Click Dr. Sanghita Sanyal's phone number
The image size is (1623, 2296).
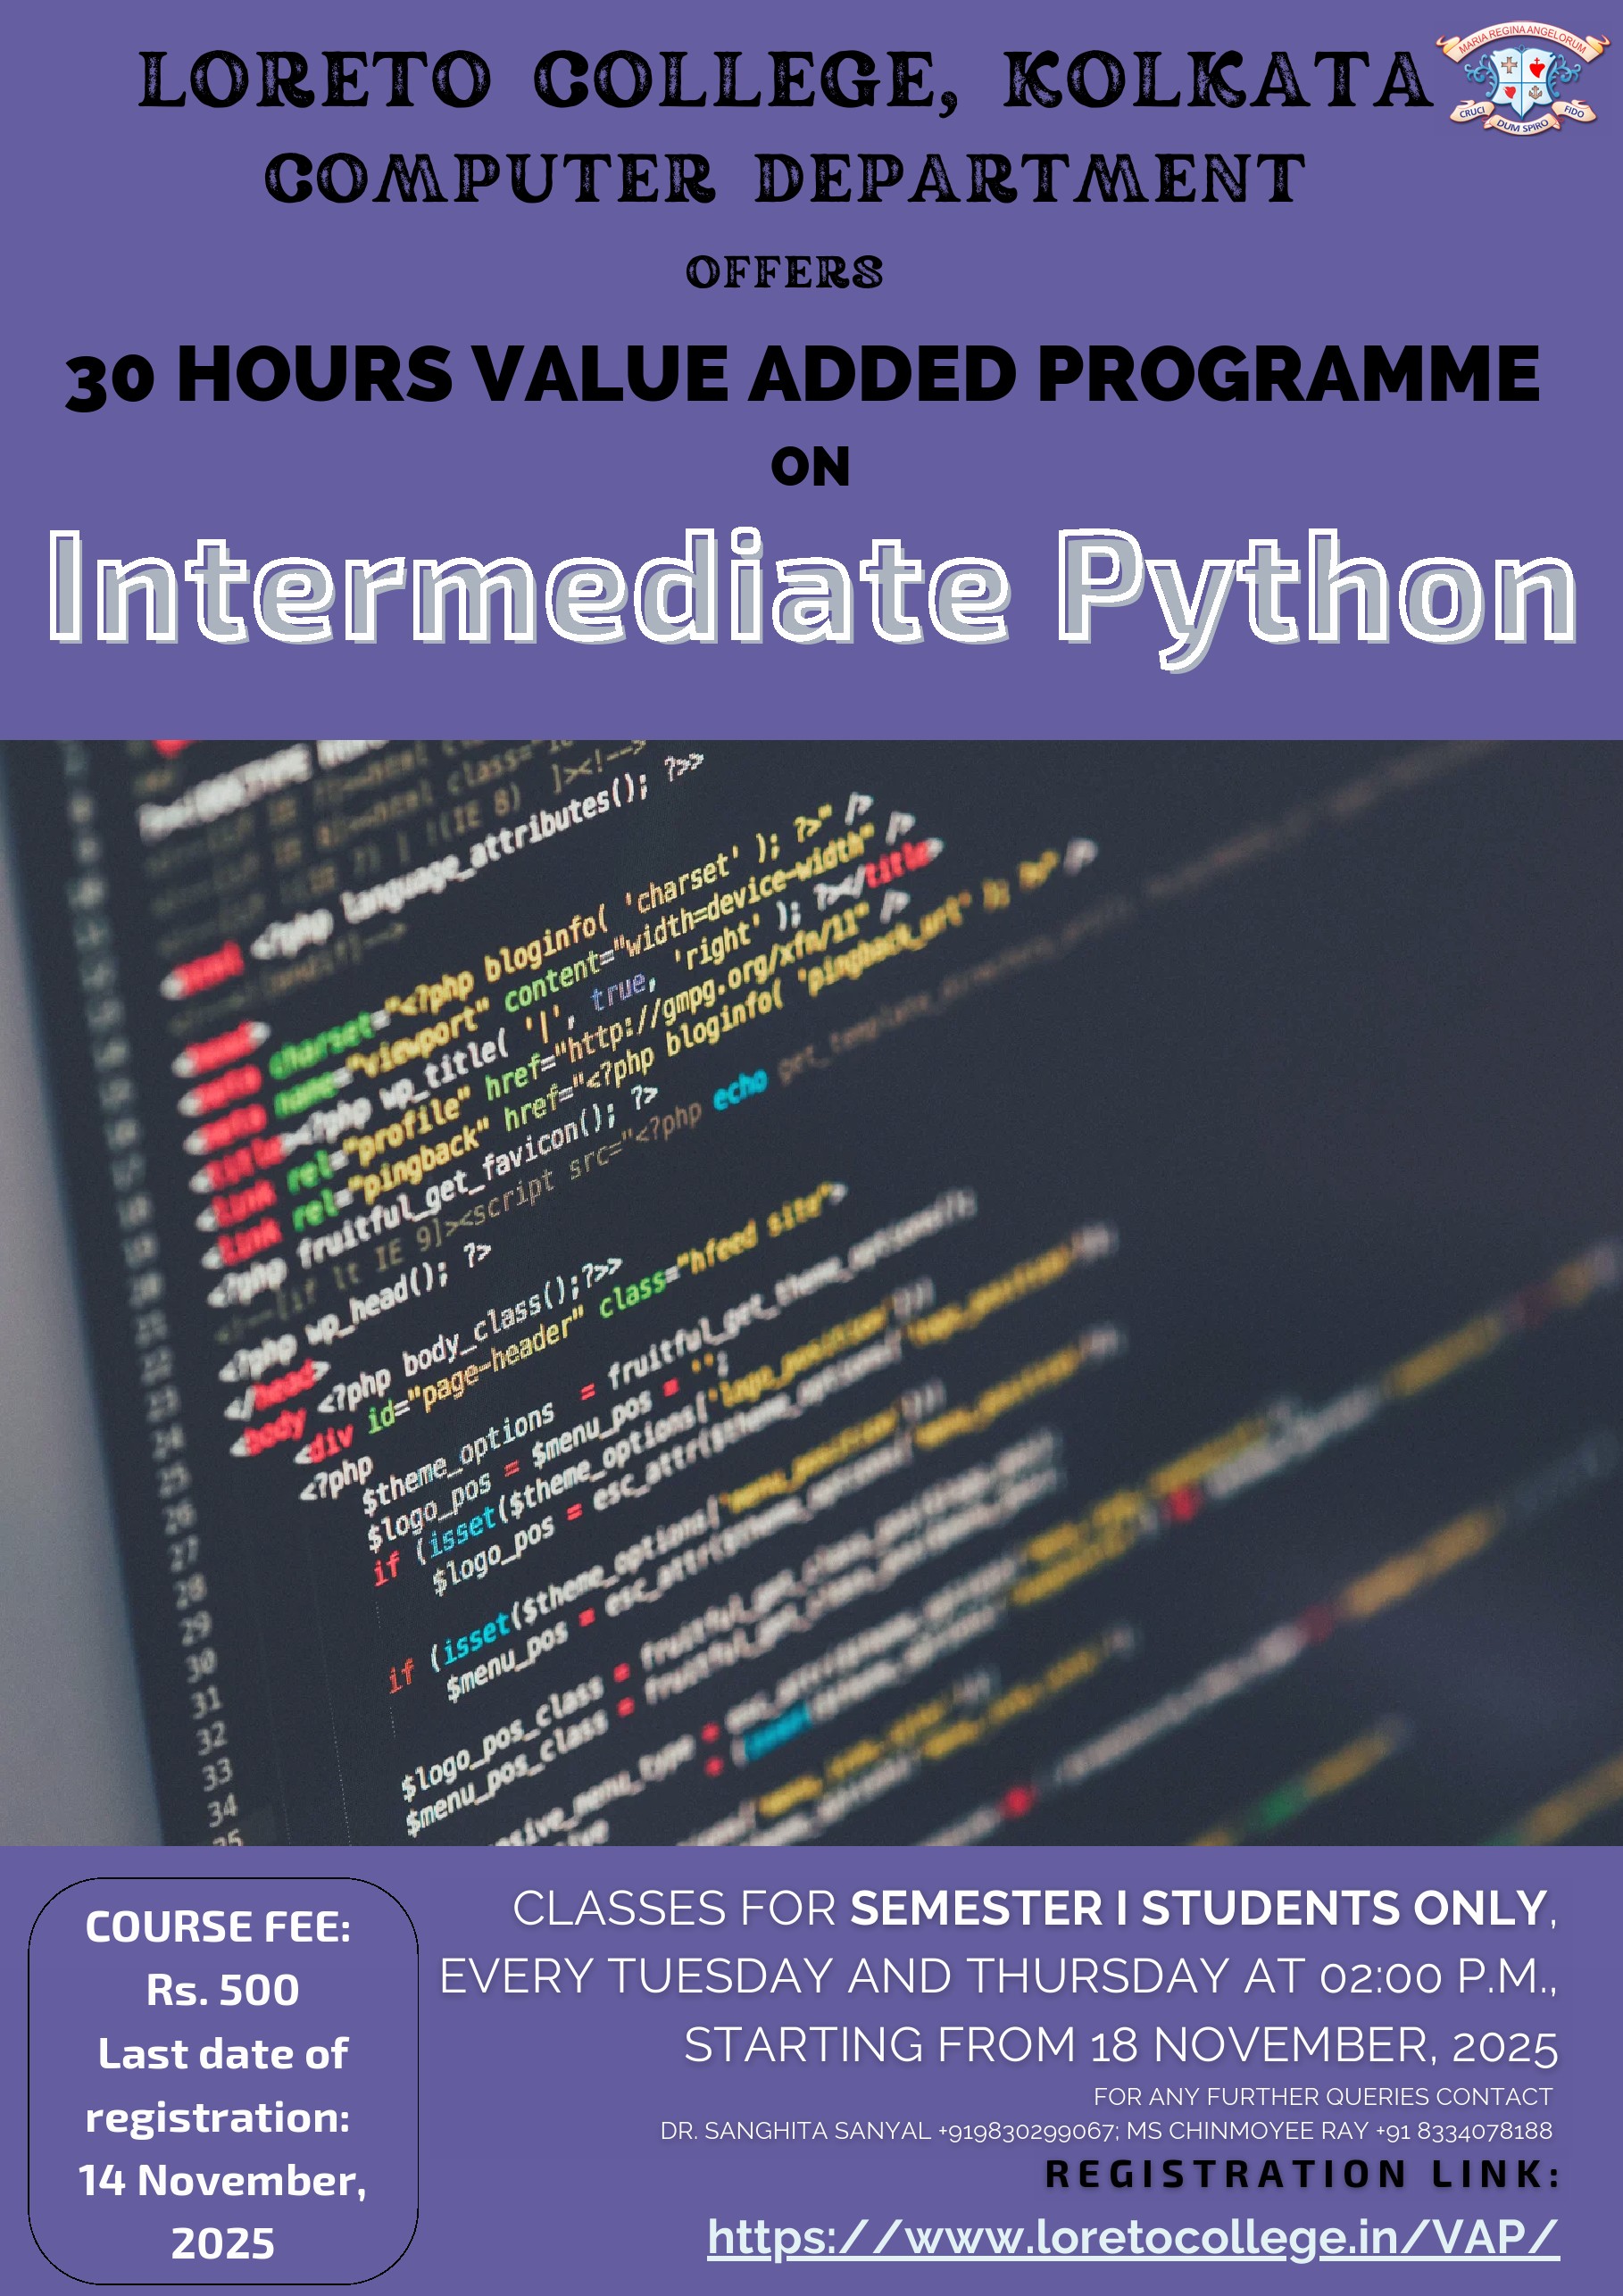[x=1027, y=2131]
